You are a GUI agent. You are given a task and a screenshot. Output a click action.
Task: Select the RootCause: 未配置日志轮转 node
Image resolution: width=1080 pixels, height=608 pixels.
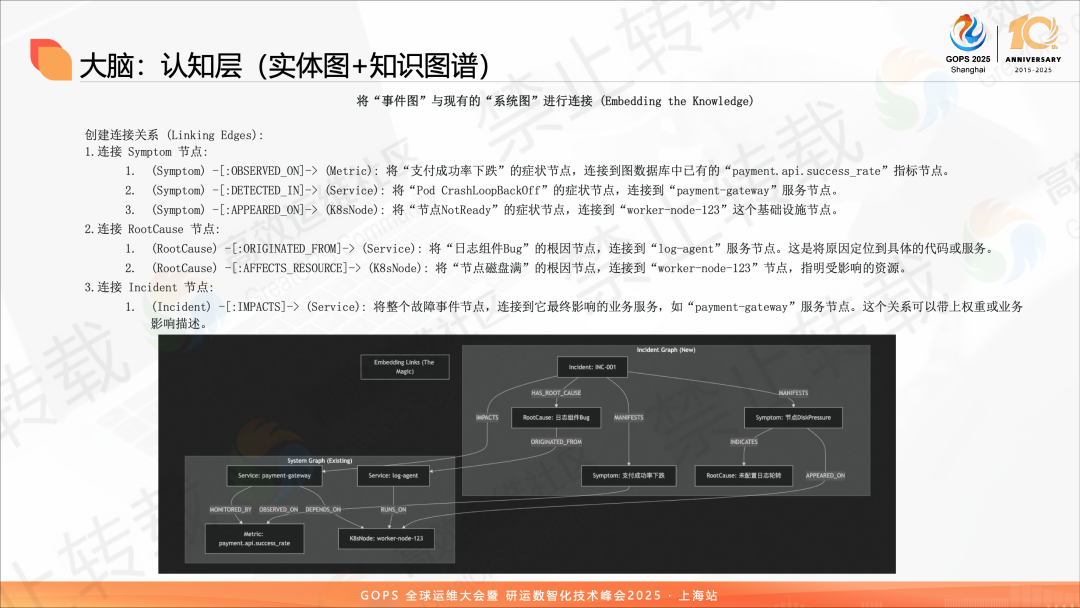[744, 476]
